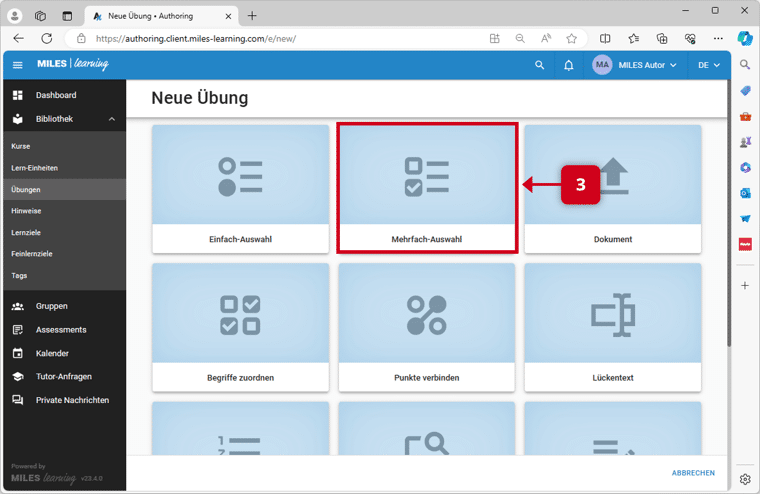Viewport: 760px width, 494px height.
Task: Reload the page with browser refresh button
Action: pos(46,38)
